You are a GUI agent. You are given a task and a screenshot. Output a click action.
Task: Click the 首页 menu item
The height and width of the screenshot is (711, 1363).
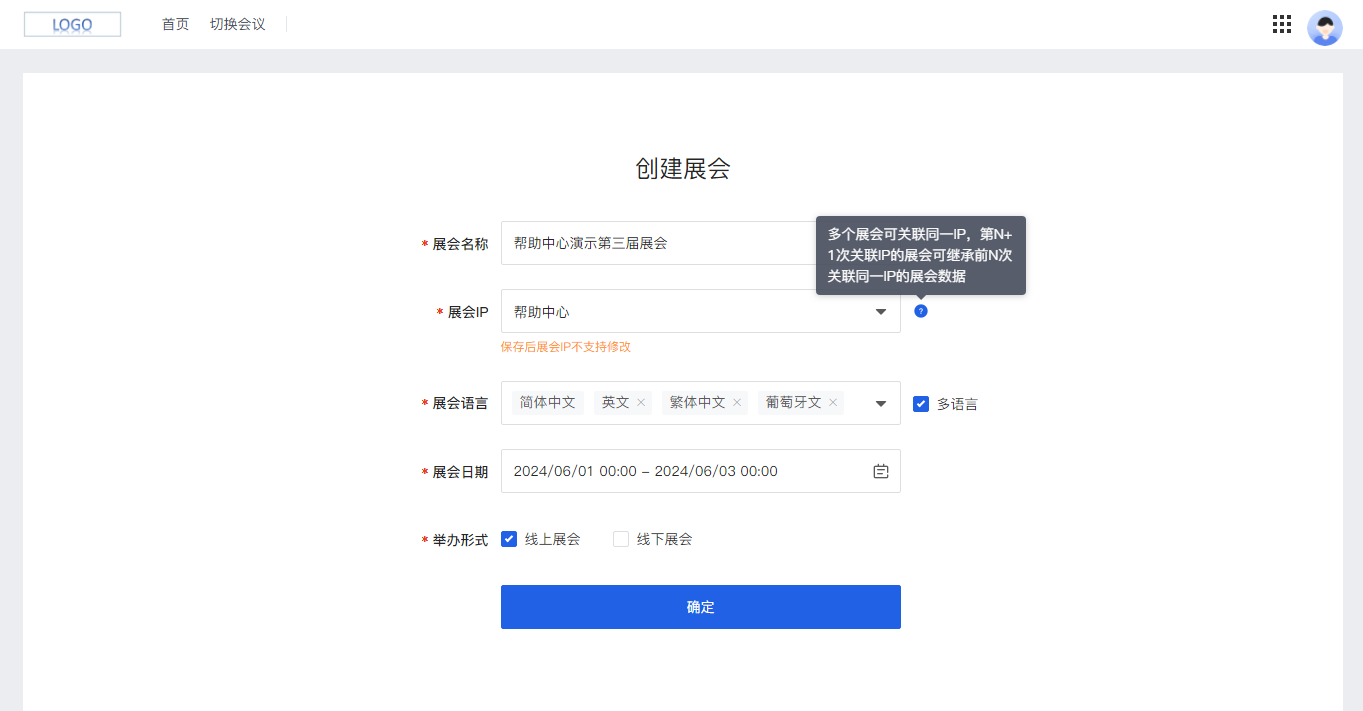pos(175,24)
